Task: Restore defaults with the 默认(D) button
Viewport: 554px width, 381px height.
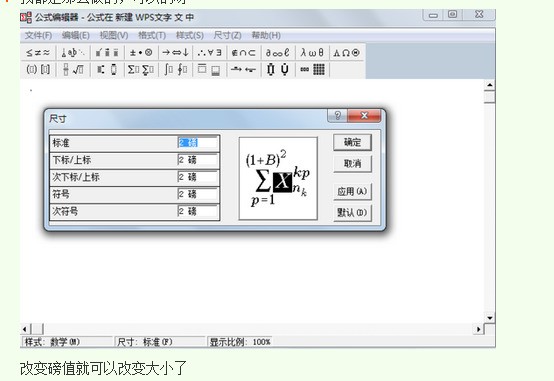Action: coord(352,212)
